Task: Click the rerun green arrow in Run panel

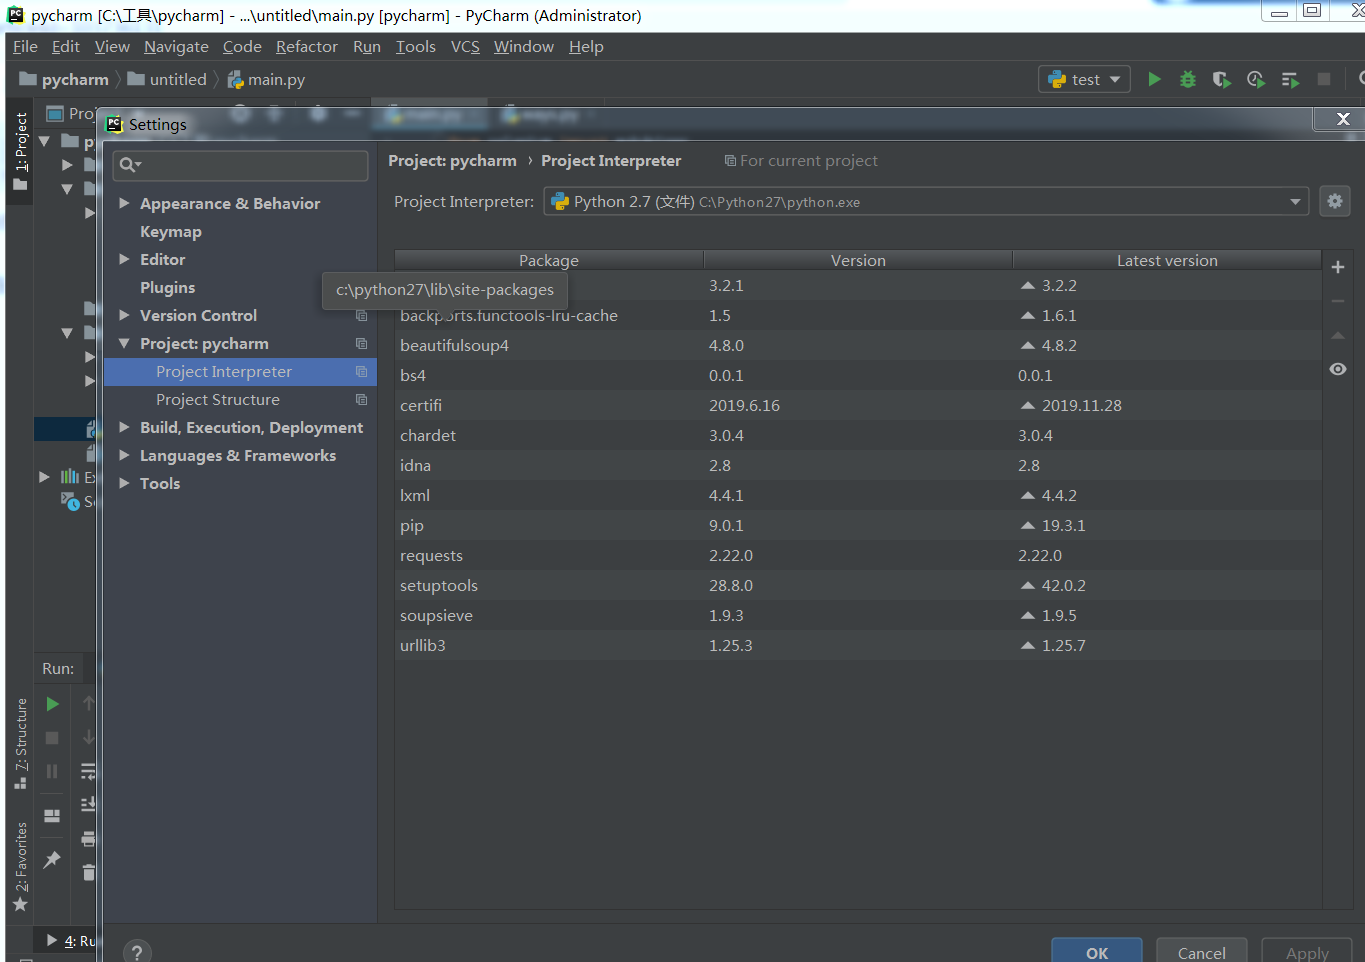Action: point(53,704)
